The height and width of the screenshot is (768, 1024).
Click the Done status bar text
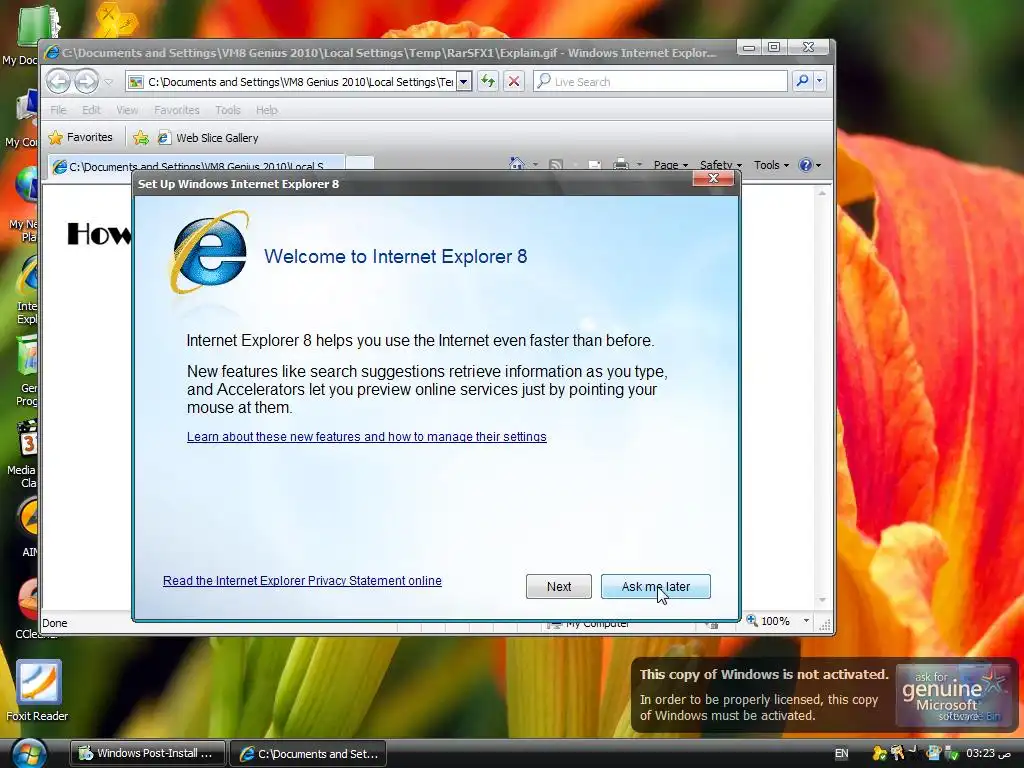coord(55,623)
